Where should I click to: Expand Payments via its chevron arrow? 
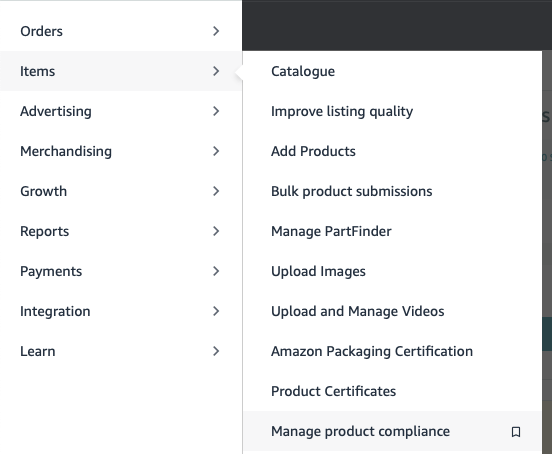coord(216,271)
